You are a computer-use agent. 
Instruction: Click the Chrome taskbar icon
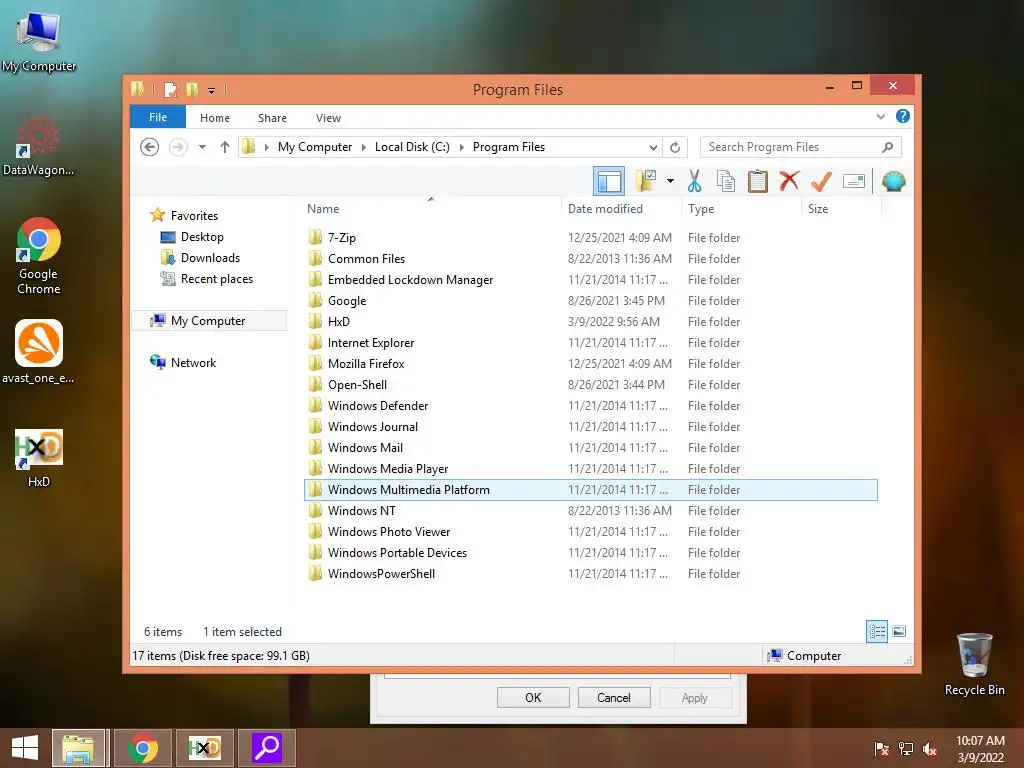(x=142, y=748)
